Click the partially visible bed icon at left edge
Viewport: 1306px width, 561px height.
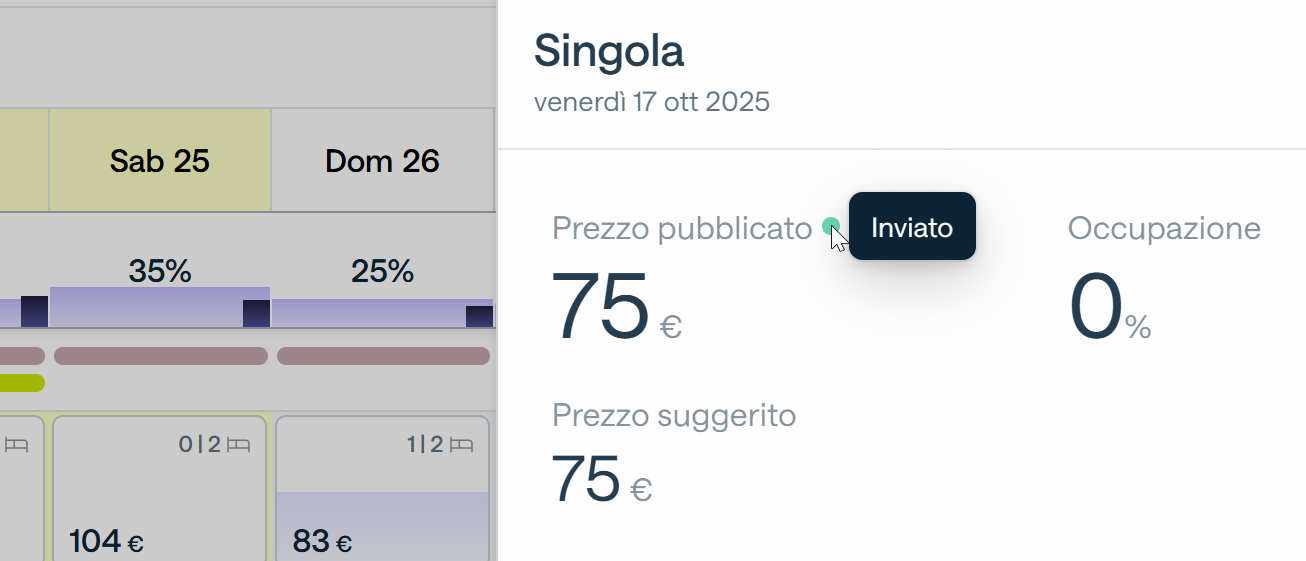(19, 445)
